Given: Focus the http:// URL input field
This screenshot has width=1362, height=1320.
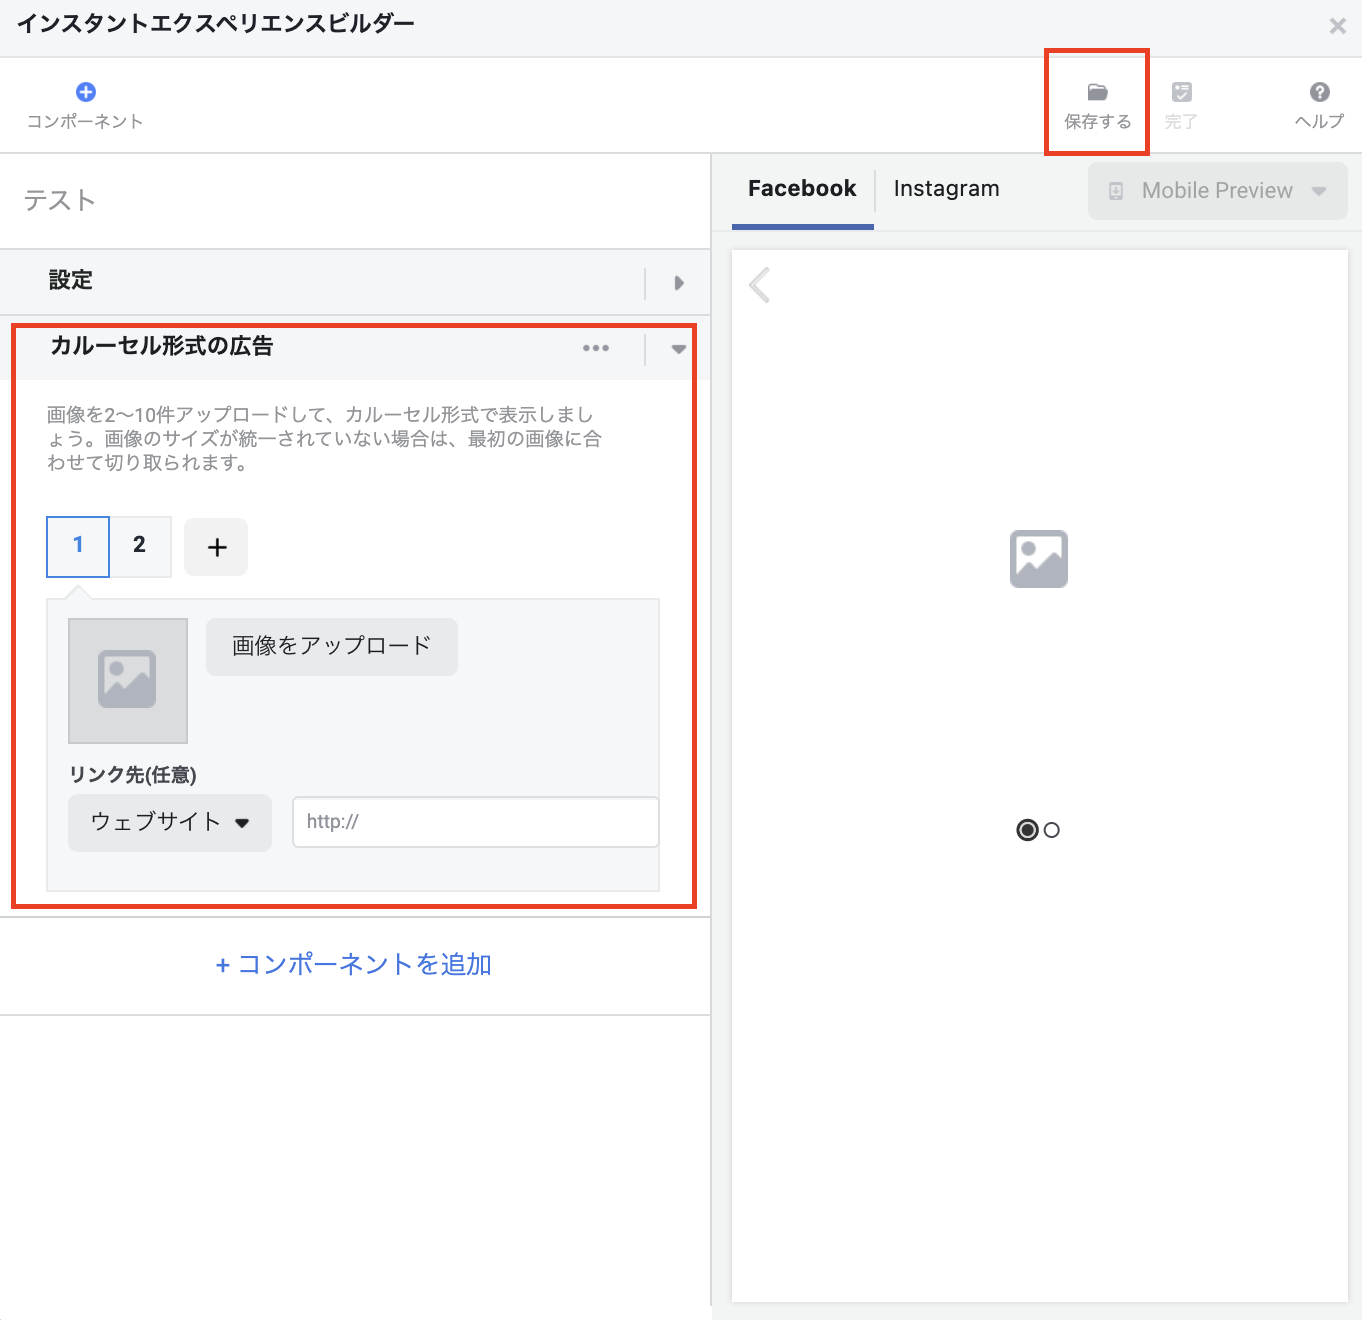Looking at the screenshot, I should point(475,822).
